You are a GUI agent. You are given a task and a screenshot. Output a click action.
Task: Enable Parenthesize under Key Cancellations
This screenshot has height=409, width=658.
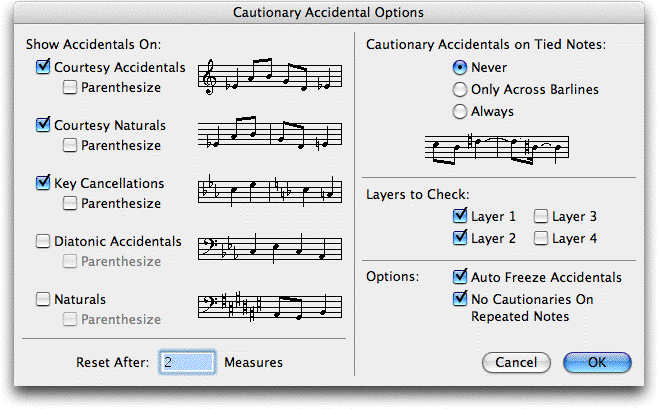click(x=70, y=203)
